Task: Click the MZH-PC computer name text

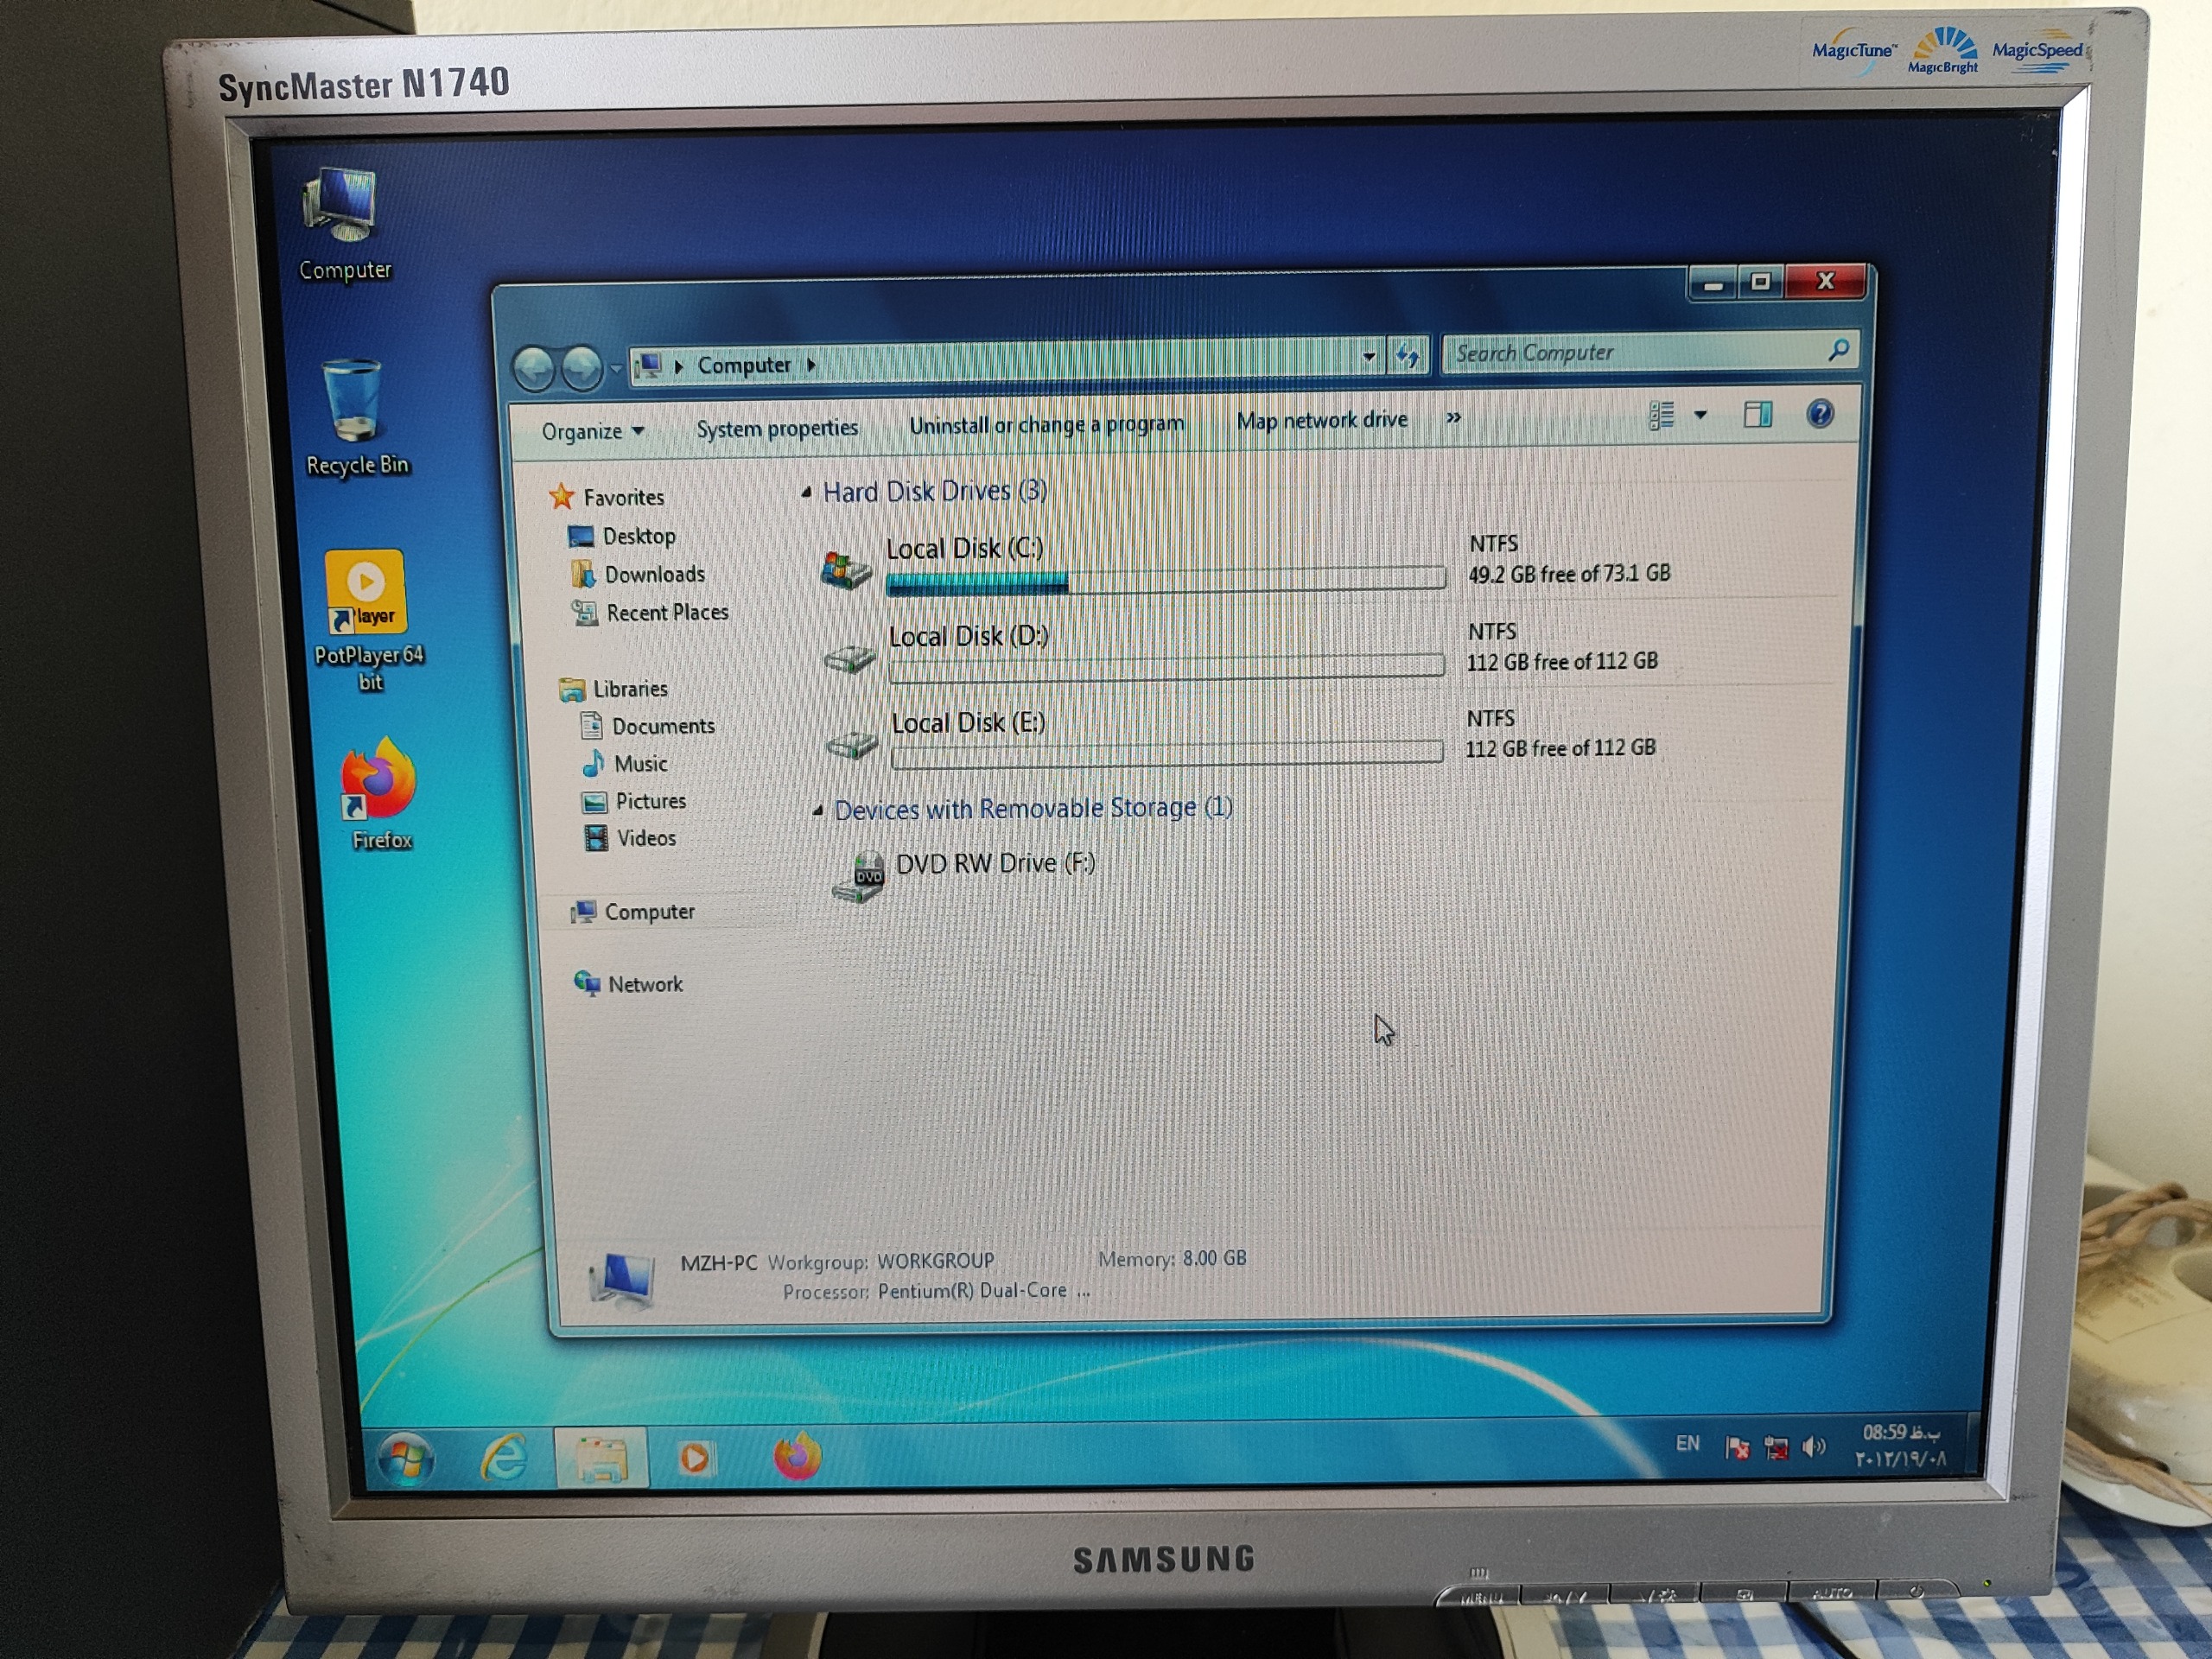Action: (718, 1263)
